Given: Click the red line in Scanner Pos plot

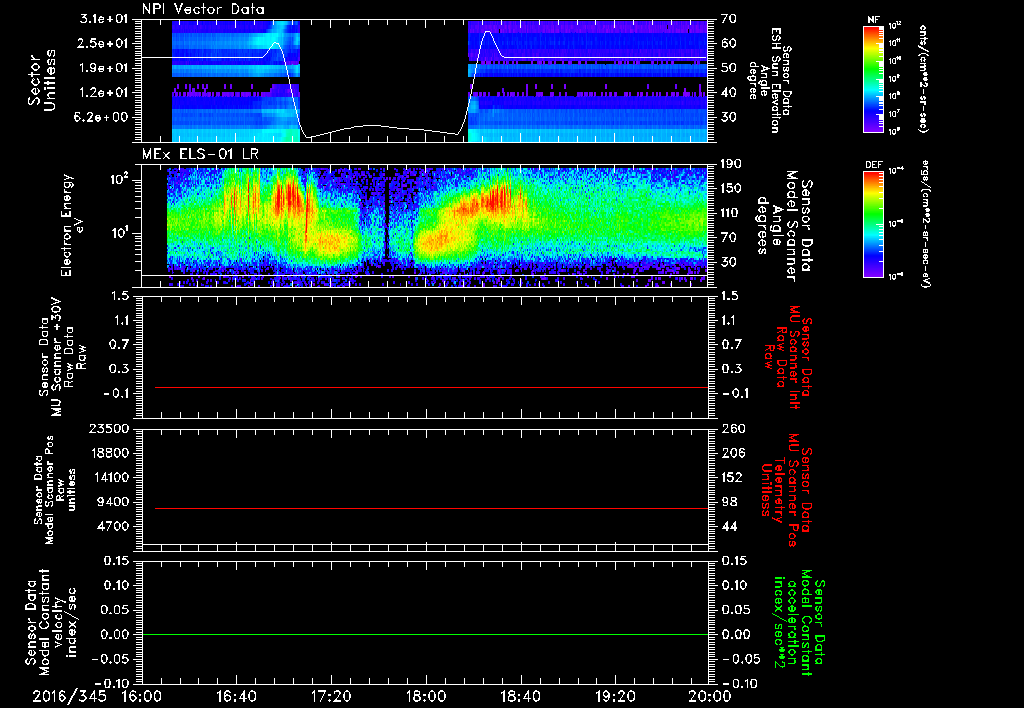Looking at the screenshot, I should pos(431,508).
